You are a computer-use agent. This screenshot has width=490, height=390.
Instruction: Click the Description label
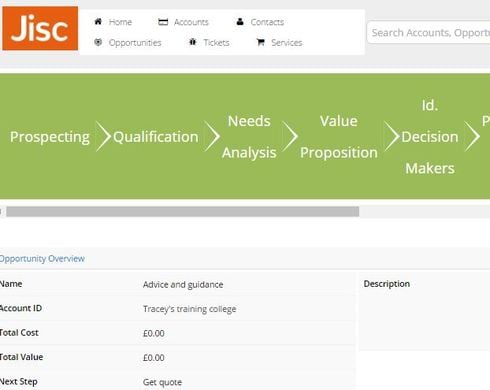(x=387, y=284)
